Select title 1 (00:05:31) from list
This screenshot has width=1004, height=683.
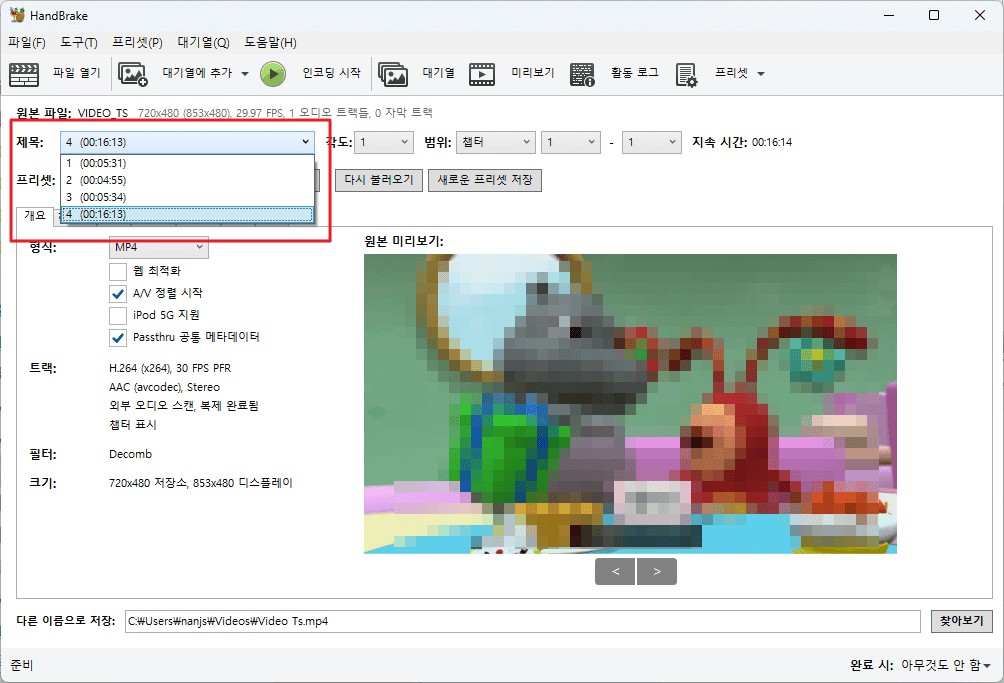[x=188, y=163]
